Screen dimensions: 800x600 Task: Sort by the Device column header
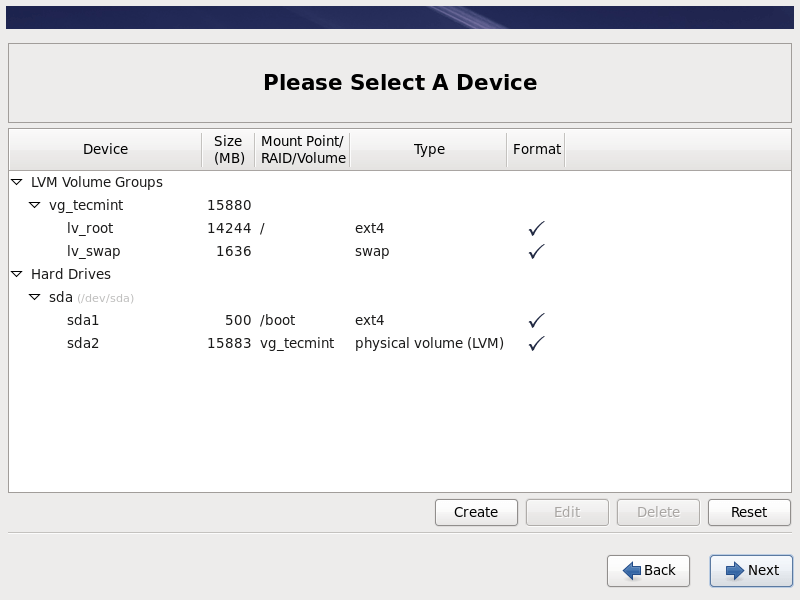click(105, 149)
